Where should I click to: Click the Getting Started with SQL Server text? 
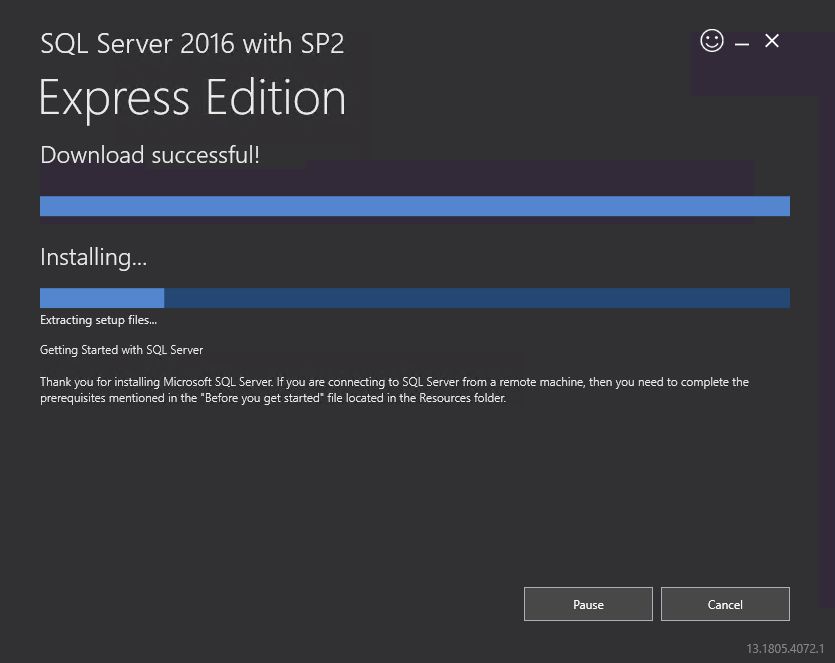coord(121,350)
